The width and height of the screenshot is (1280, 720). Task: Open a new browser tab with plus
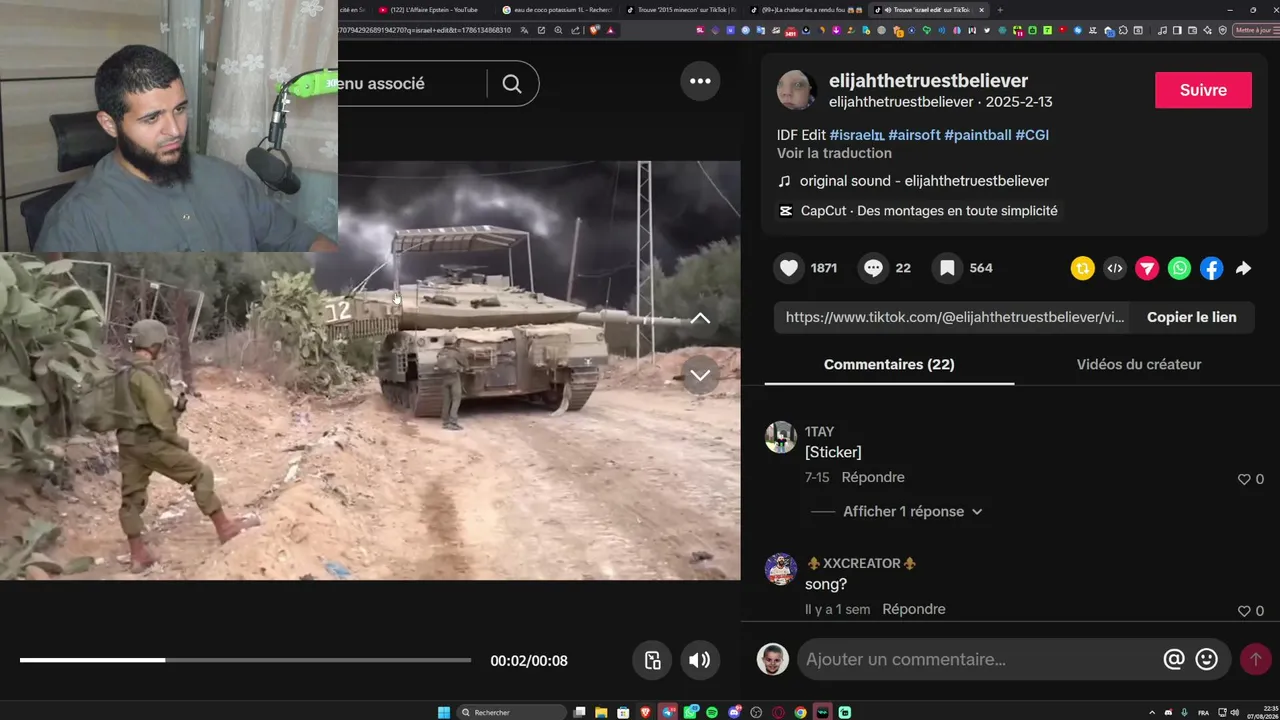click(x=1000, y=10)
